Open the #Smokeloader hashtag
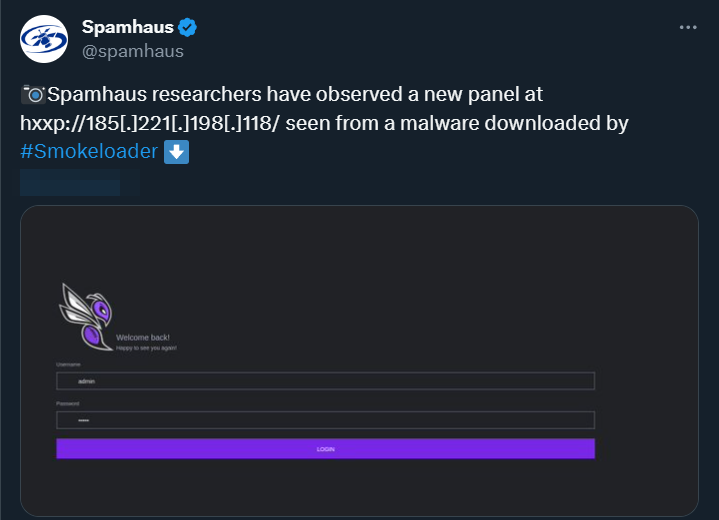This screenshot has height=520, width=719. tap(88, 153)
